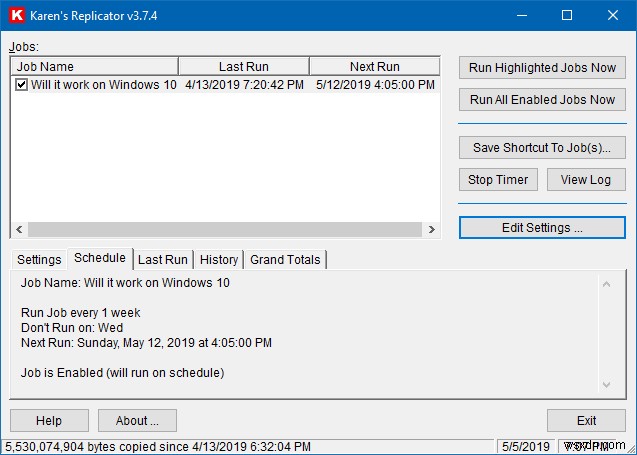Click the Karen's Replicator K logo icon

point(17,15)
